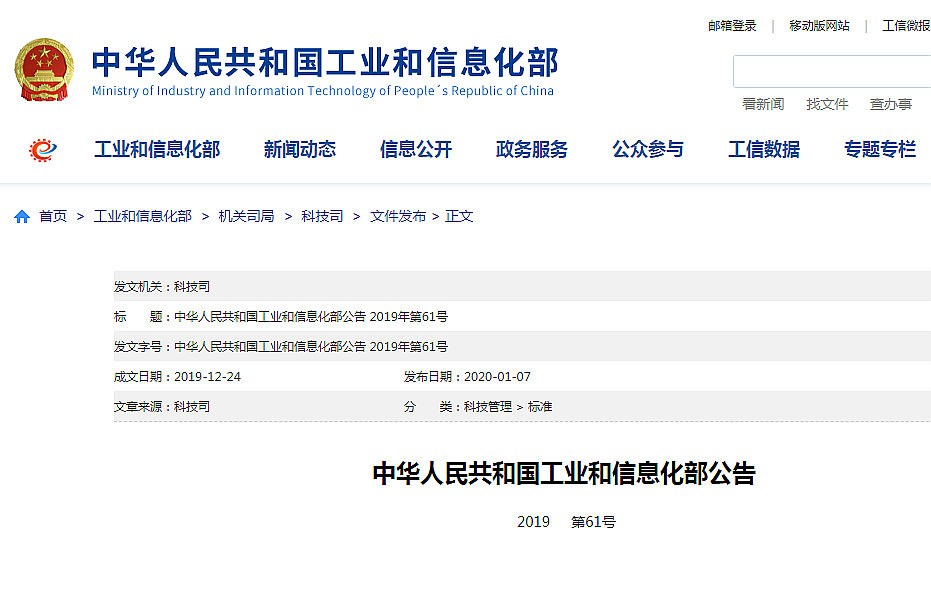
Task: Switch to the 找文件 search tab
Action: (828, 104)
